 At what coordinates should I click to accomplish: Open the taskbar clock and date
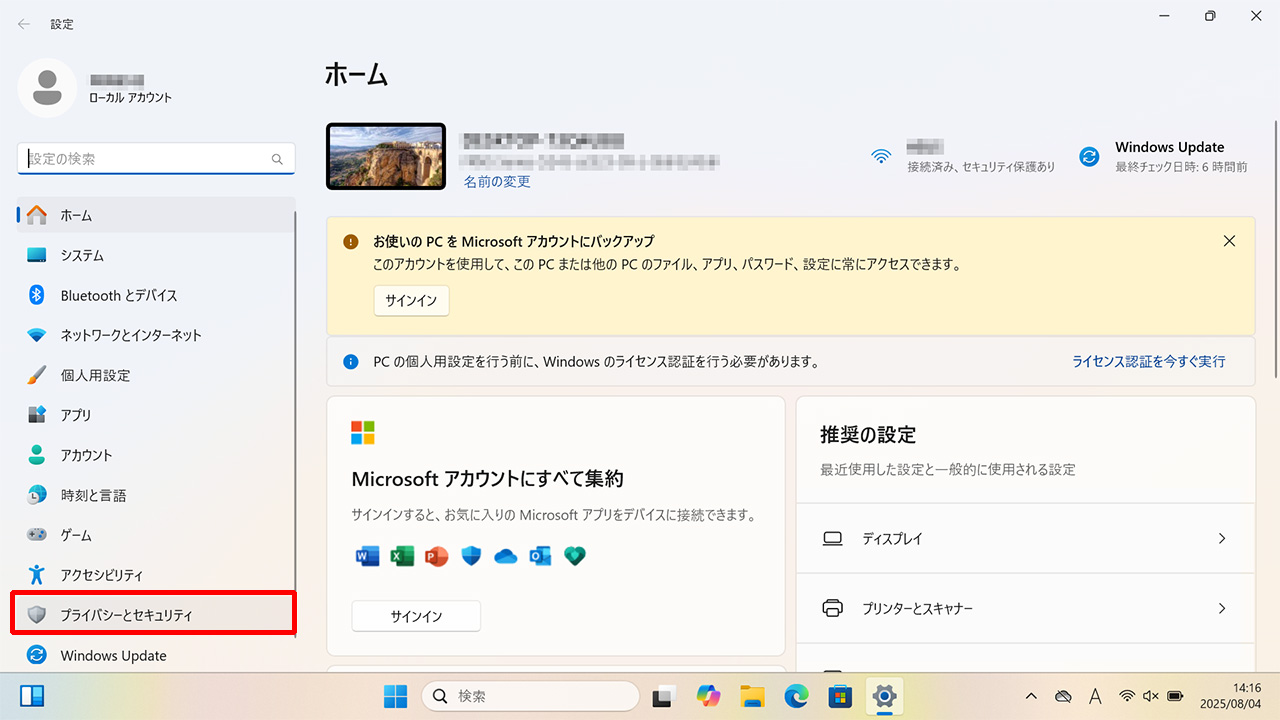point(1232,696)
